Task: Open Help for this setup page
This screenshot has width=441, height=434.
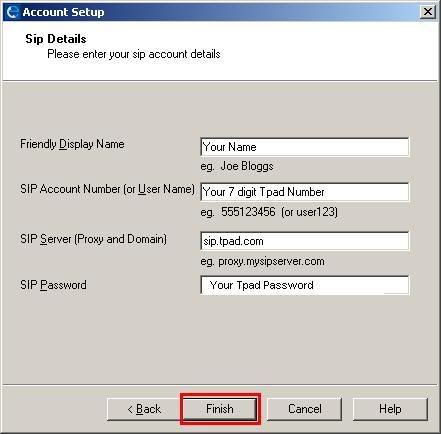Action: 390,409
